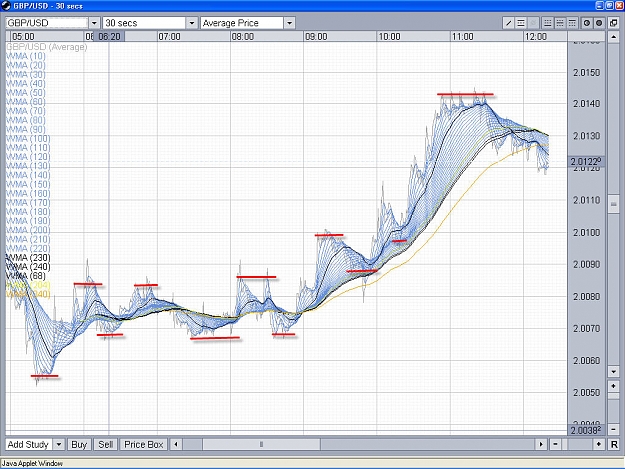The image size is (625, 469).
Task: Click the WMA (100) legend entry
Action: click(28, 139)
